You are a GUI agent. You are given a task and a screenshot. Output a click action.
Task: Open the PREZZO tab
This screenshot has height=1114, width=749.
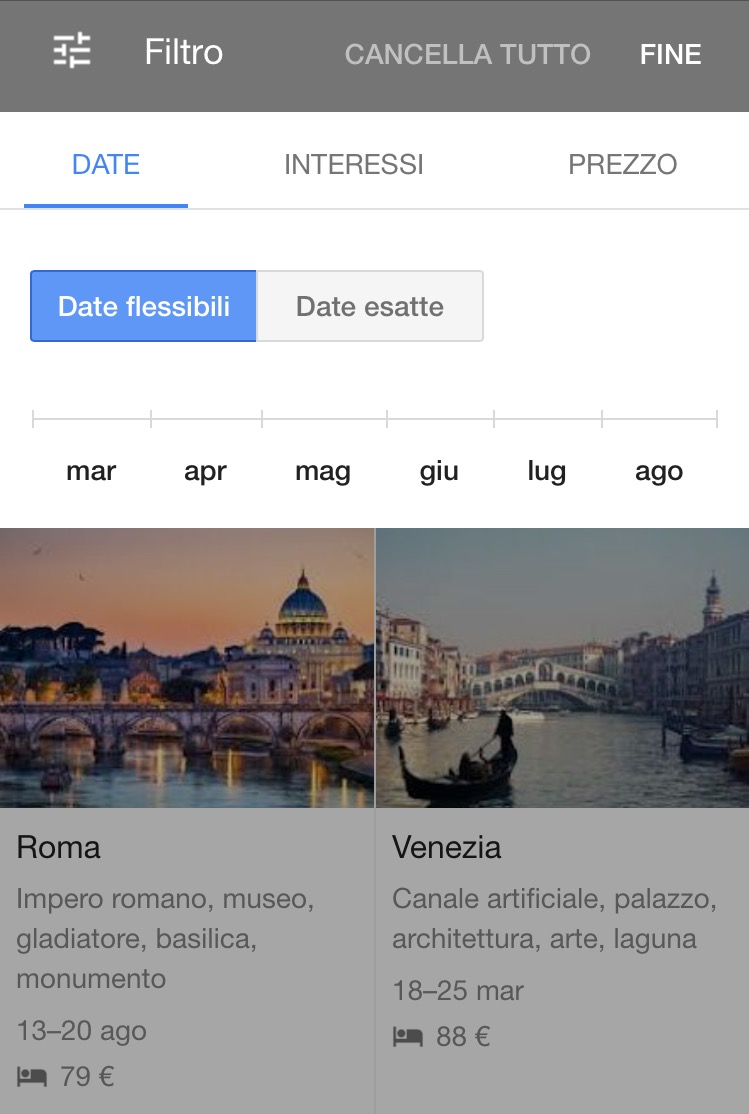click(623, 165)
